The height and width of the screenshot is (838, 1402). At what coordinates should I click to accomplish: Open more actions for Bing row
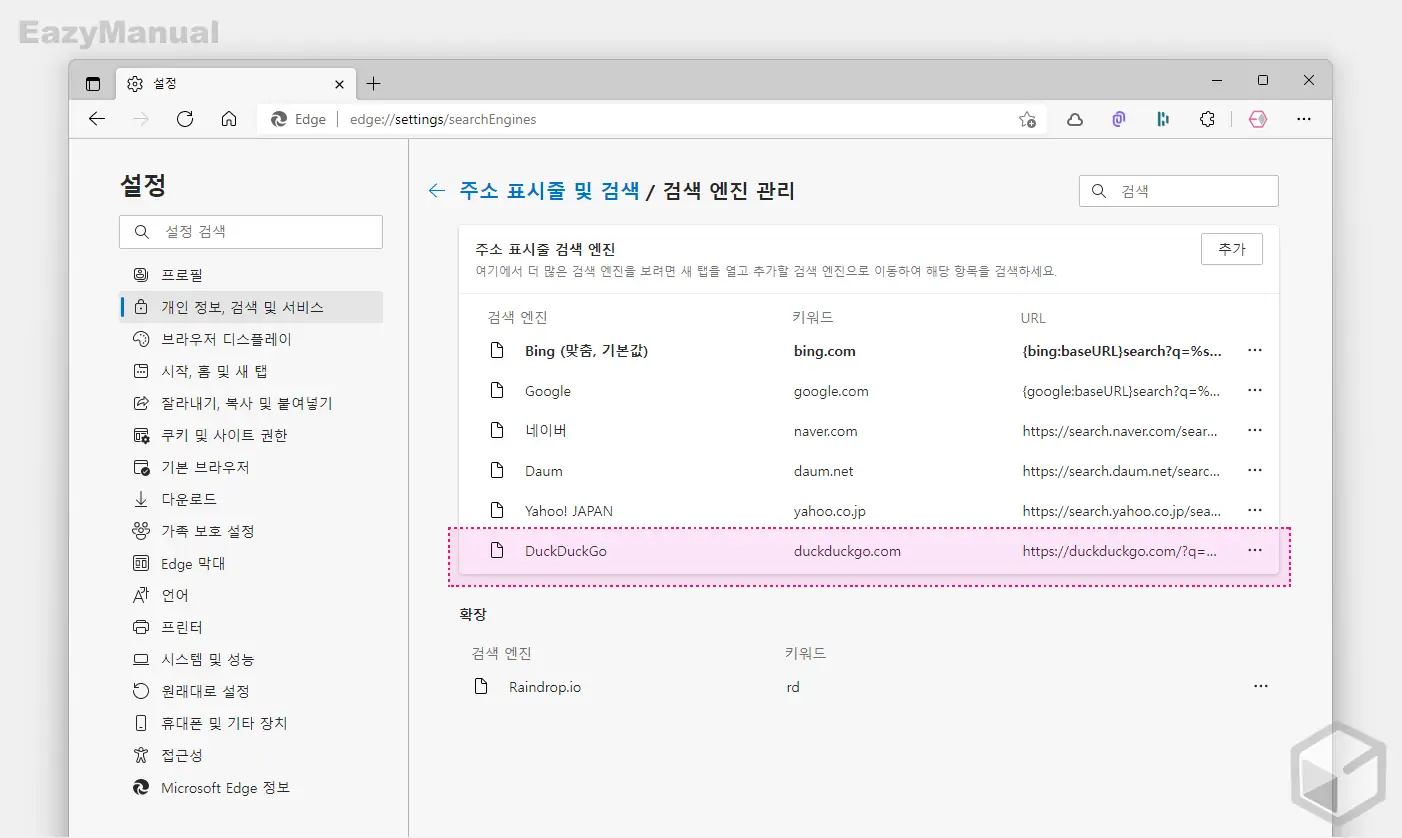click(1255, 351)
